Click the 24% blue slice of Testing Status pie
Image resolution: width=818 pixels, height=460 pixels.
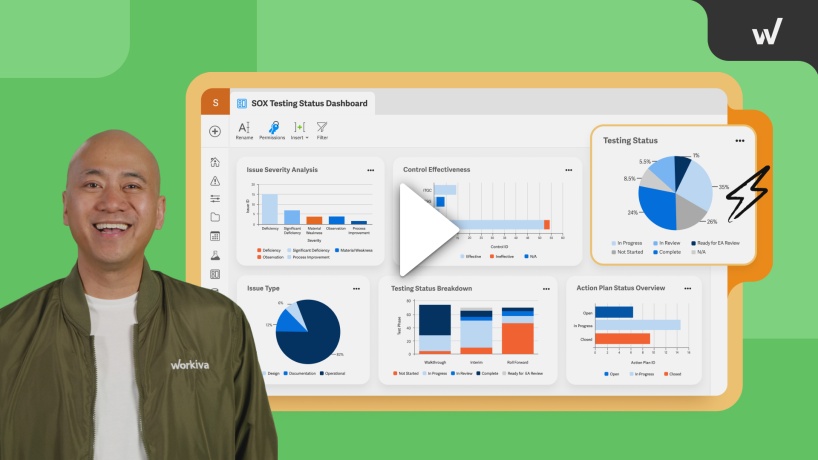point(658,209)
